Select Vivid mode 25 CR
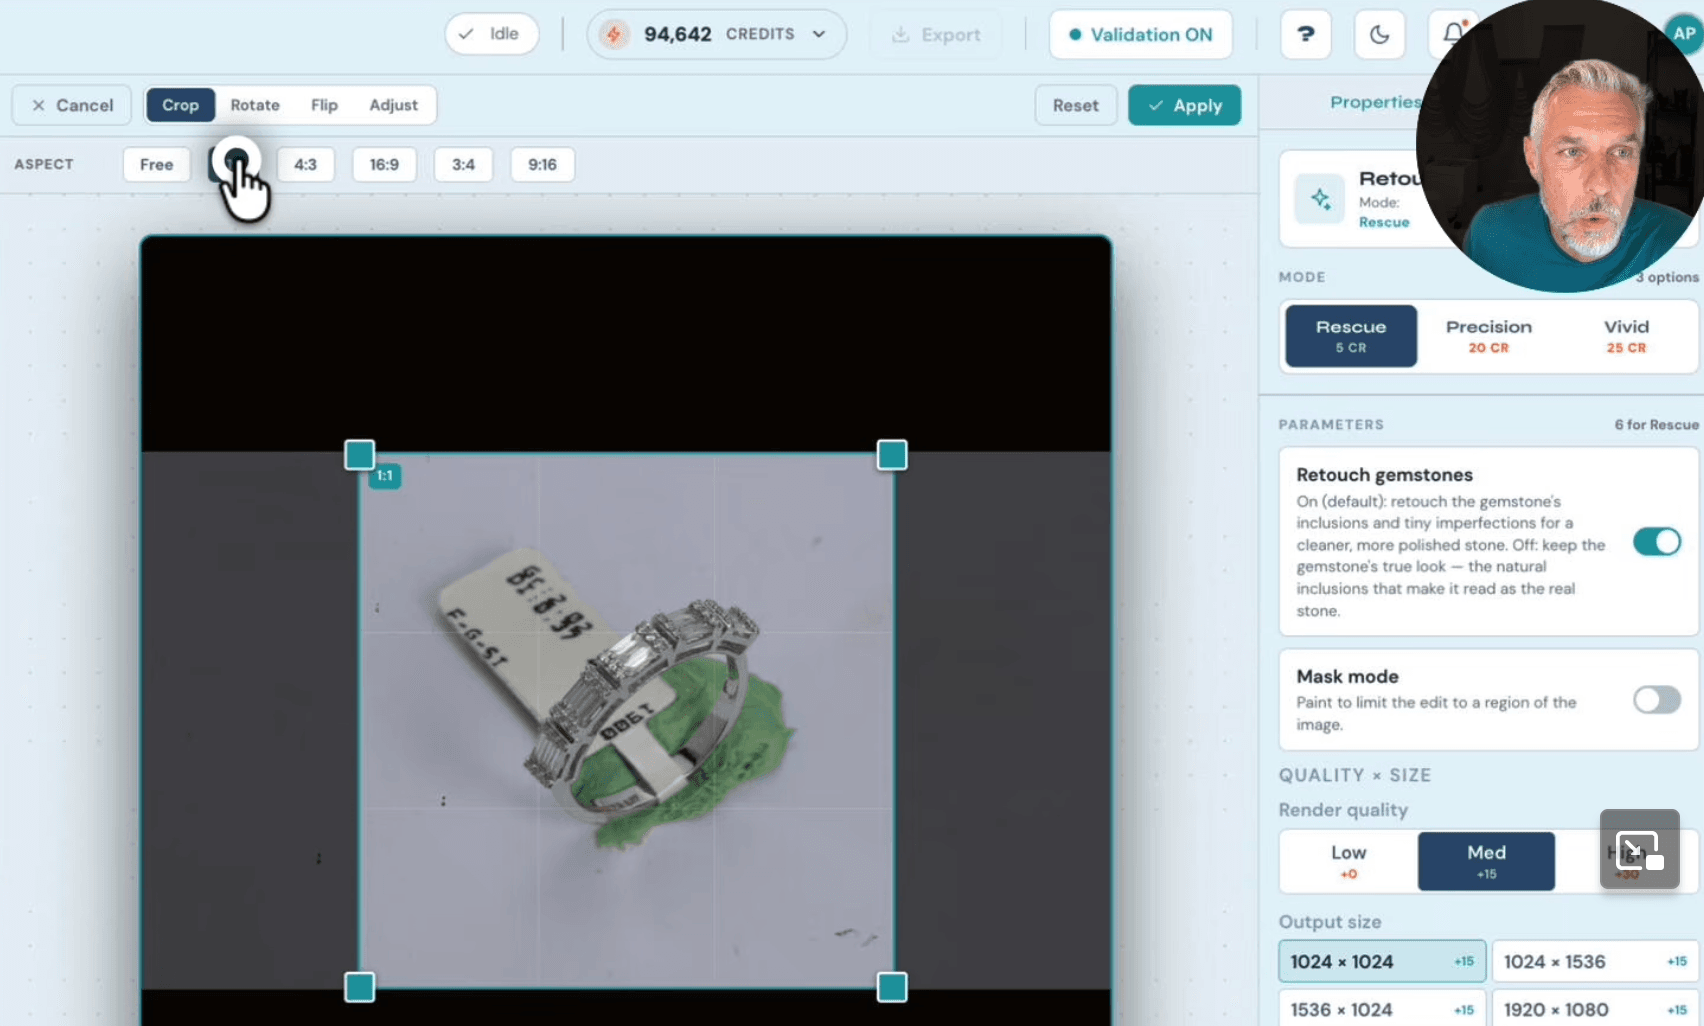Image resolution: width=1704 pixels, height=1026 pixels. tap(1626, 336)
